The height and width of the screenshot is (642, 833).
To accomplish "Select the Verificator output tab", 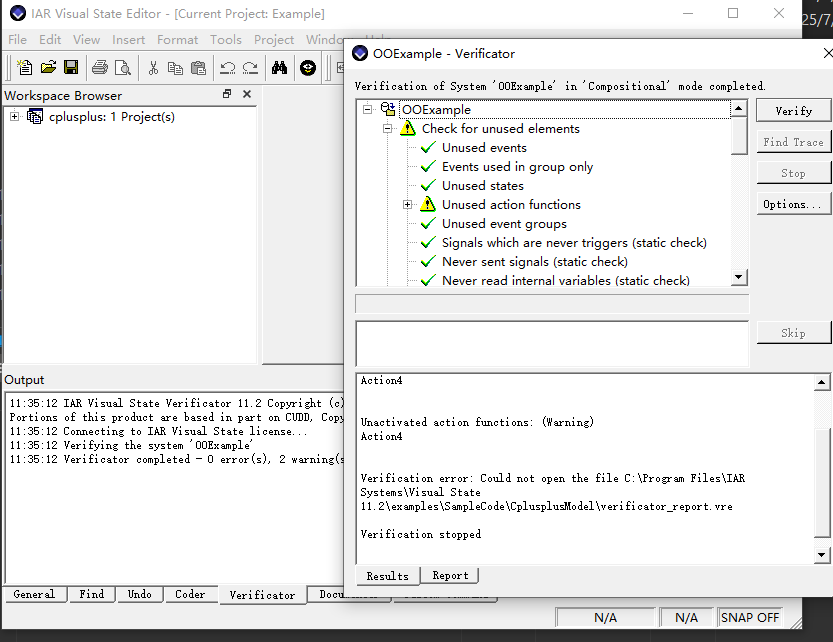I will click(x=262, y=595).
